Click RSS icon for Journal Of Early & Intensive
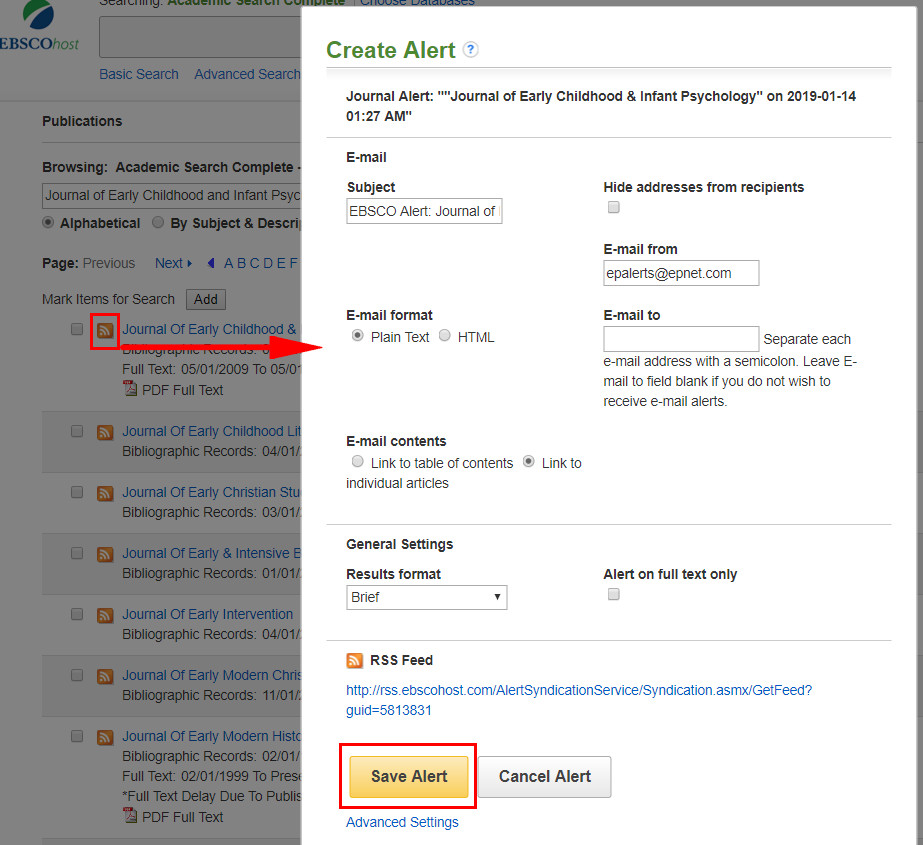The height and width of the screenshot is (845, 923). (x=105, y=555)
